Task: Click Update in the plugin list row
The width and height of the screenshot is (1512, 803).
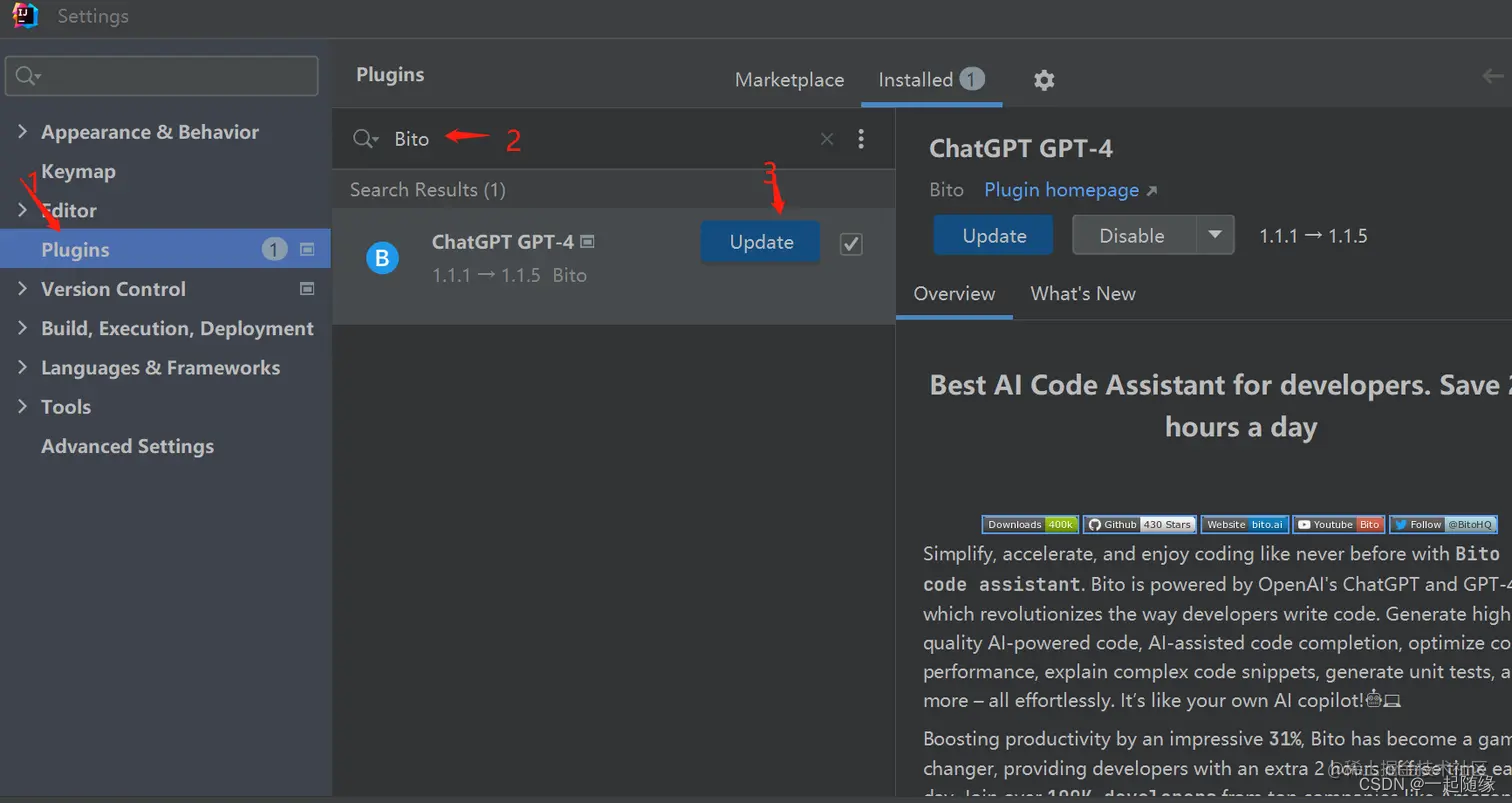Action: point(761,242)
